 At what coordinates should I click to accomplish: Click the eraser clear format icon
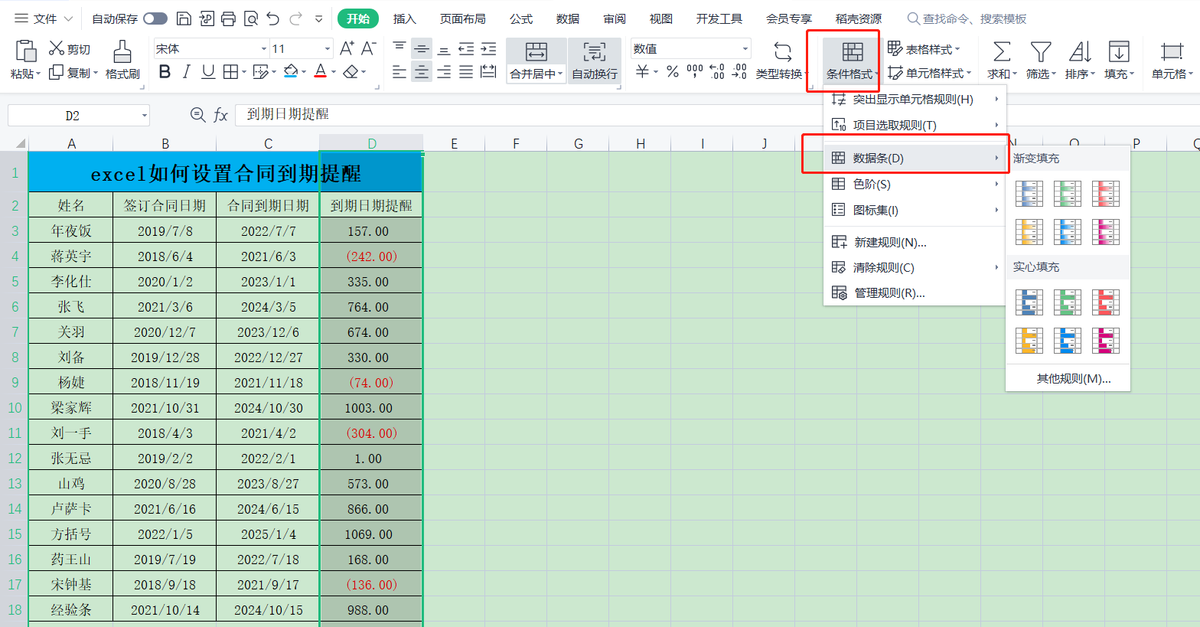pos(350,72)
